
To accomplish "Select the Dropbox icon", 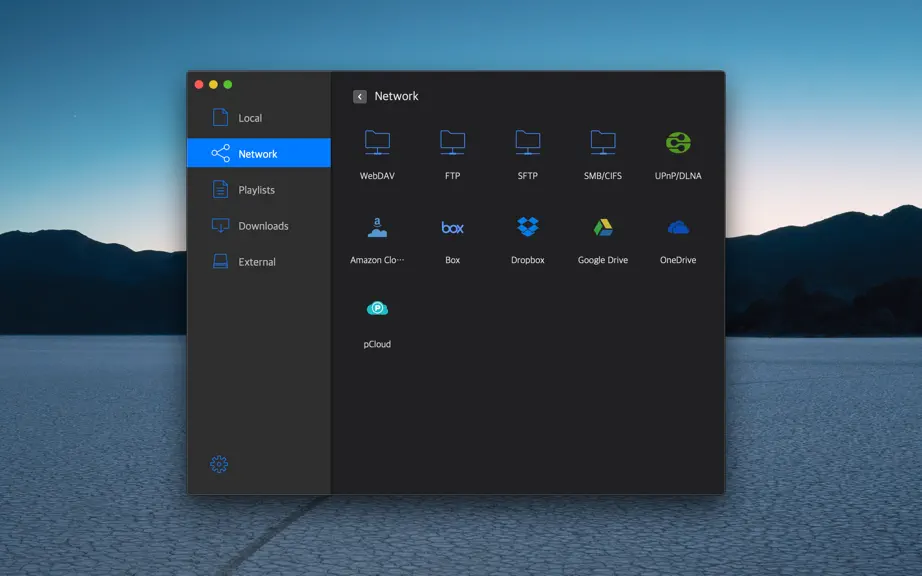I will (527, 226).
